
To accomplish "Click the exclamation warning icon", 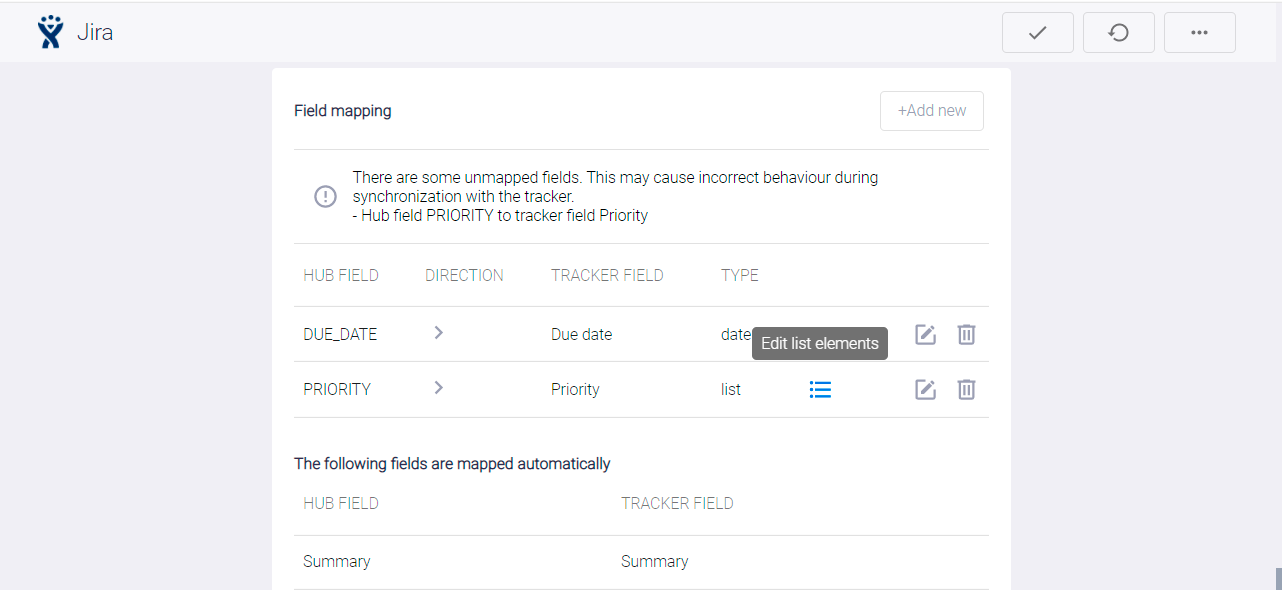I will (325, 196).
